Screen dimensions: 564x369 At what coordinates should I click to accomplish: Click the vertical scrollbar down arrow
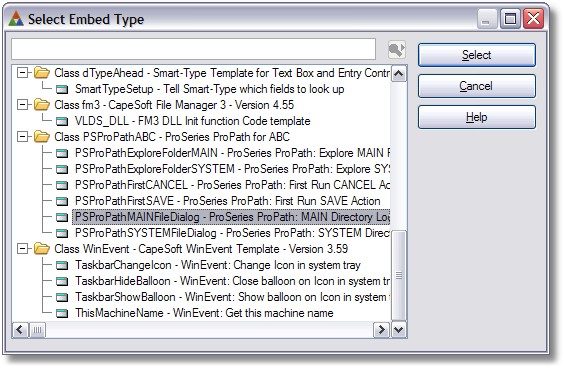399,329
